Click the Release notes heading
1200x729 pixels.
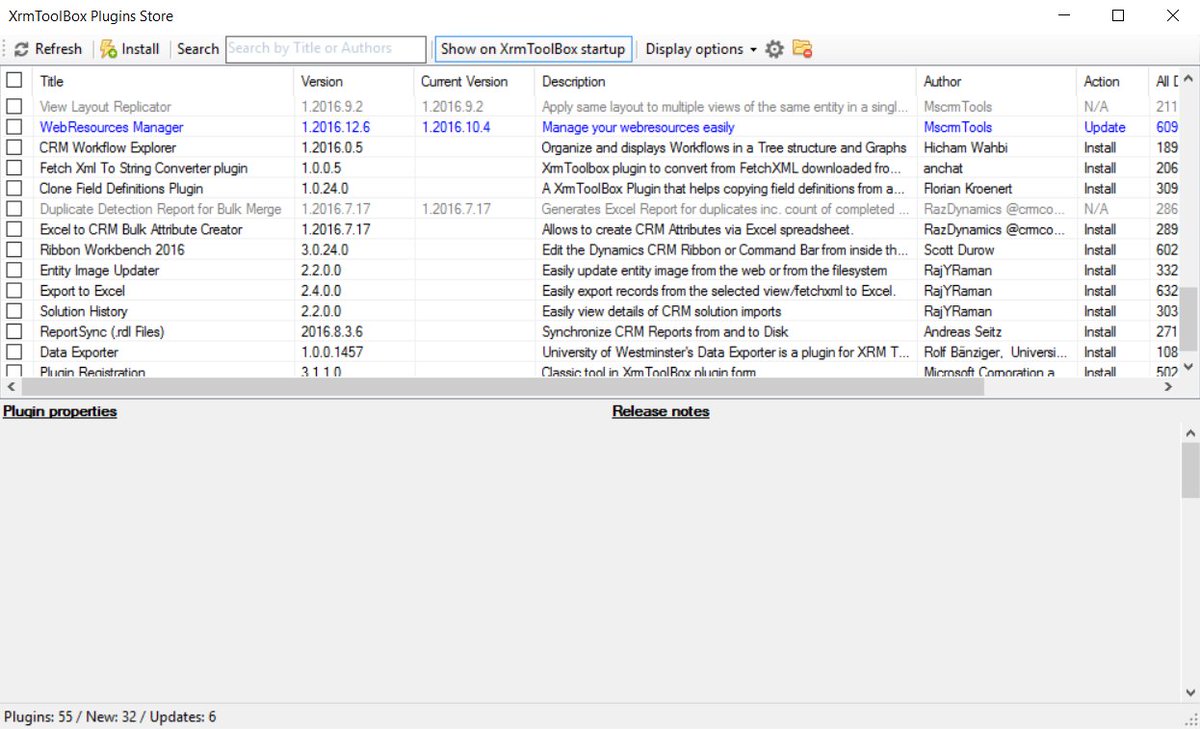(661, 411)
